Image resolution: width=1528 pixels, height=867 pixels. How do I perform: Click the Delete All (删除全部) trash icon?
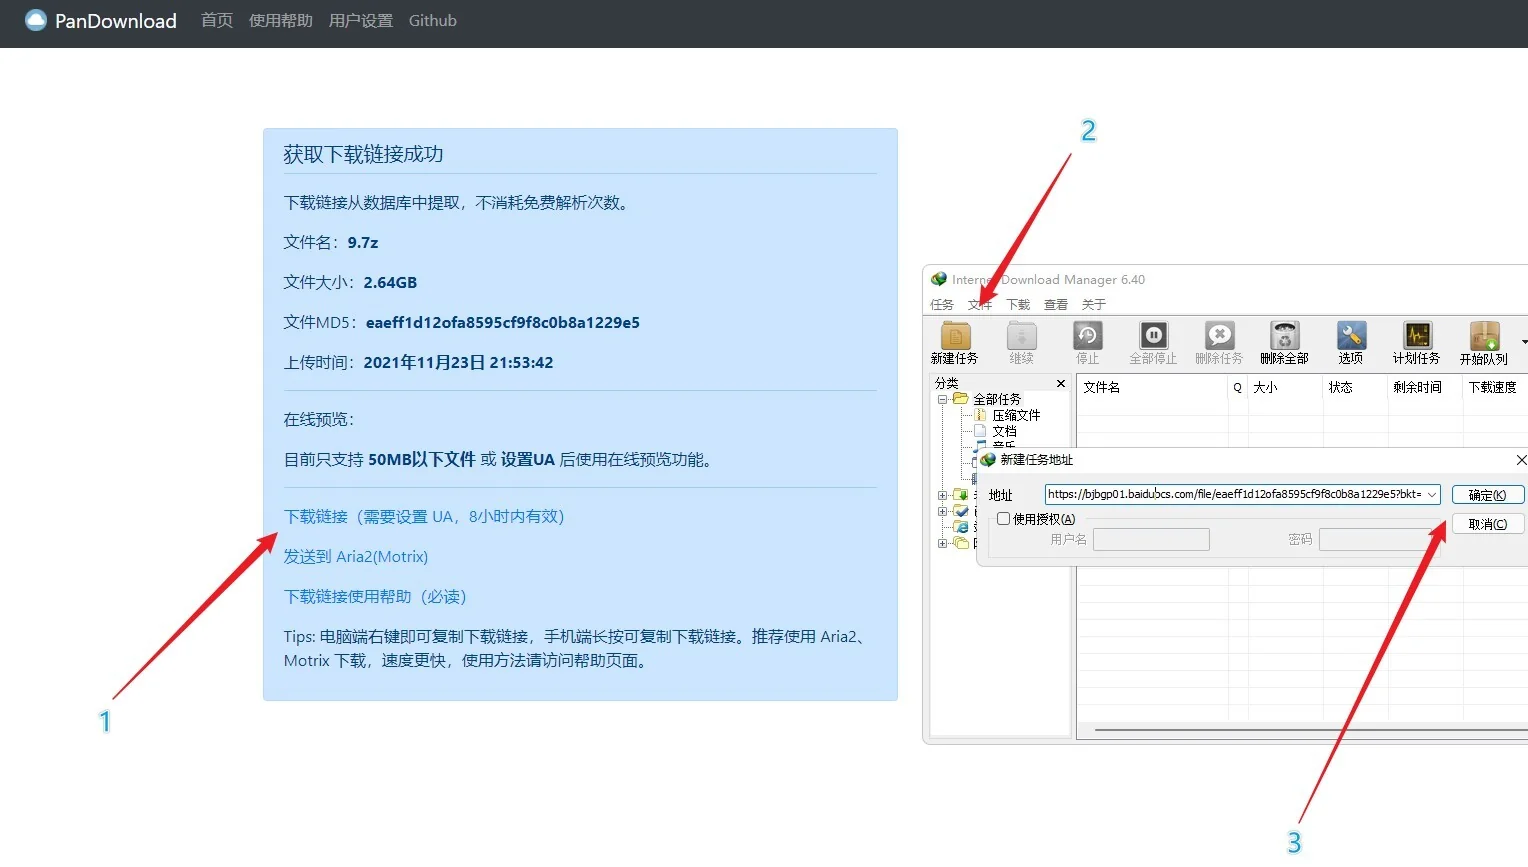(1284, 336)
